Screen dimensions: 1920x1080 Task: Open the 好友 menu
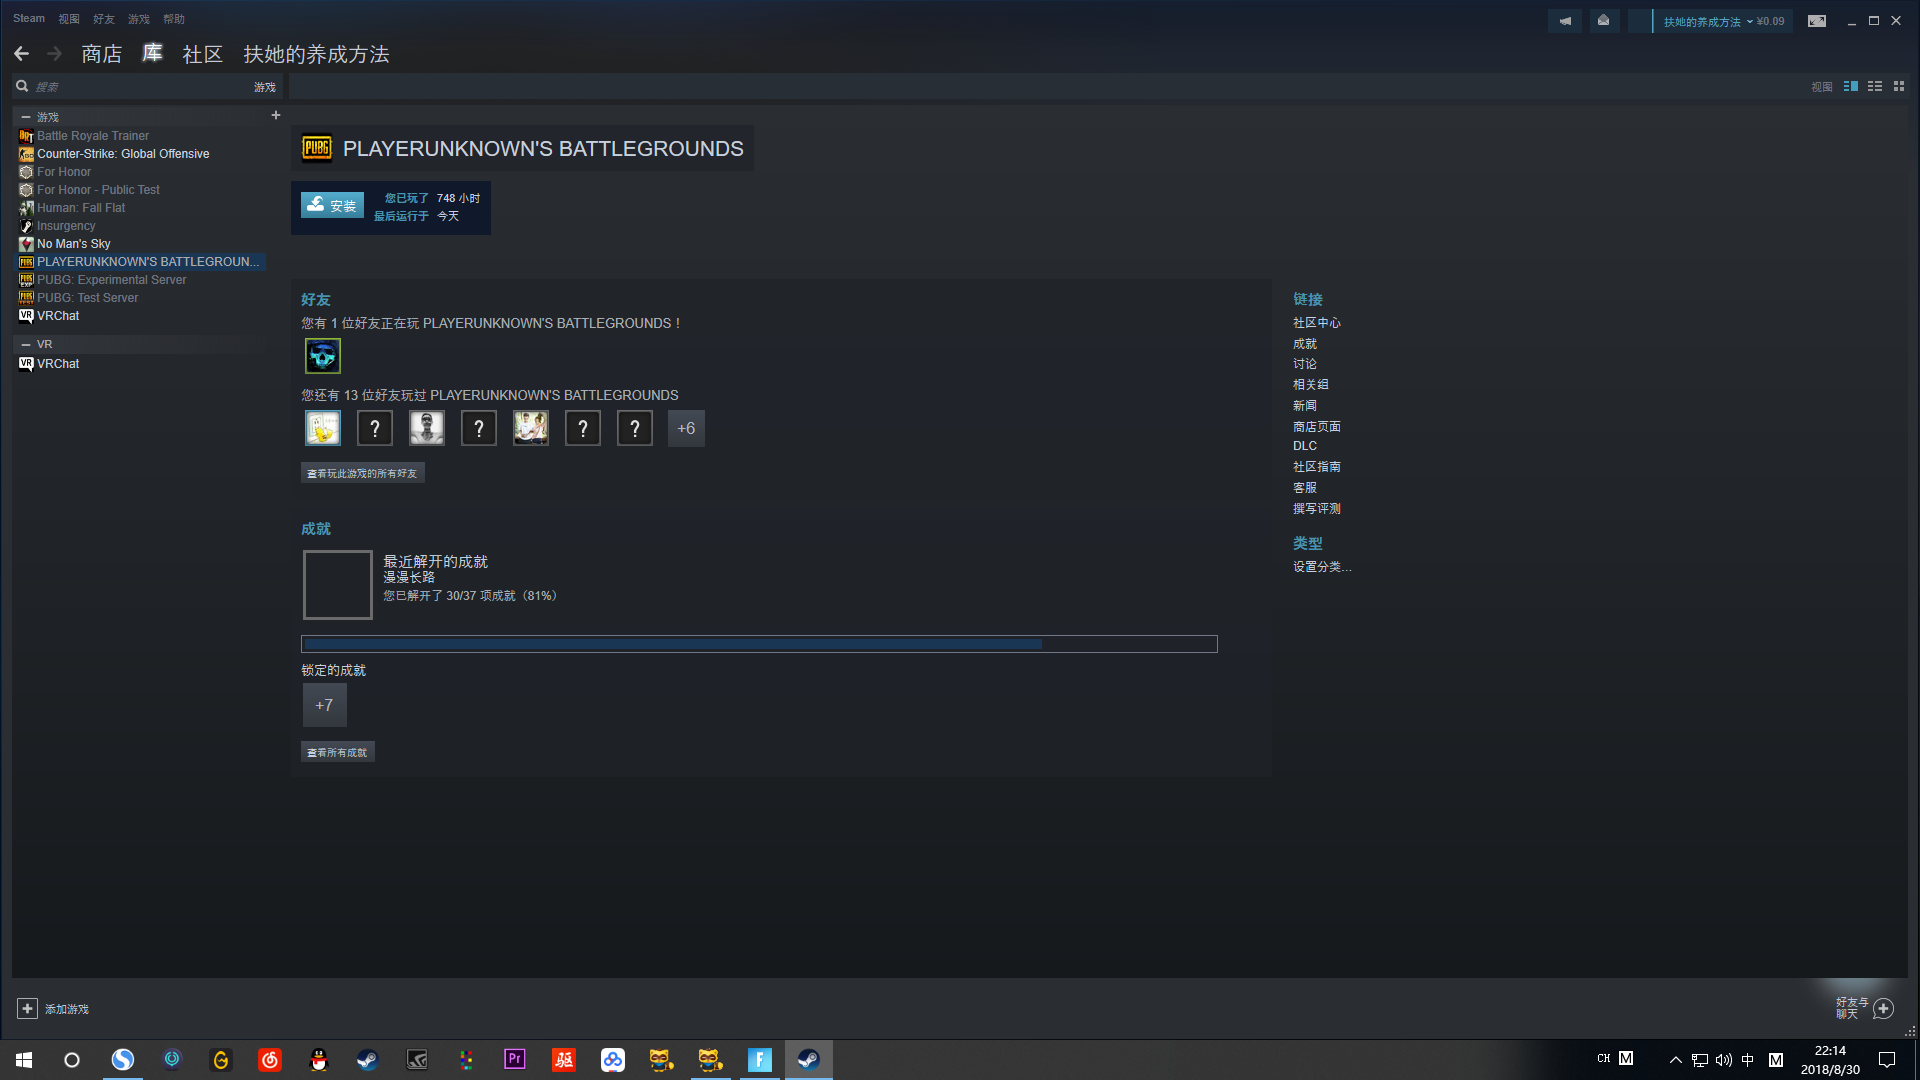click(x=104, y=19)
